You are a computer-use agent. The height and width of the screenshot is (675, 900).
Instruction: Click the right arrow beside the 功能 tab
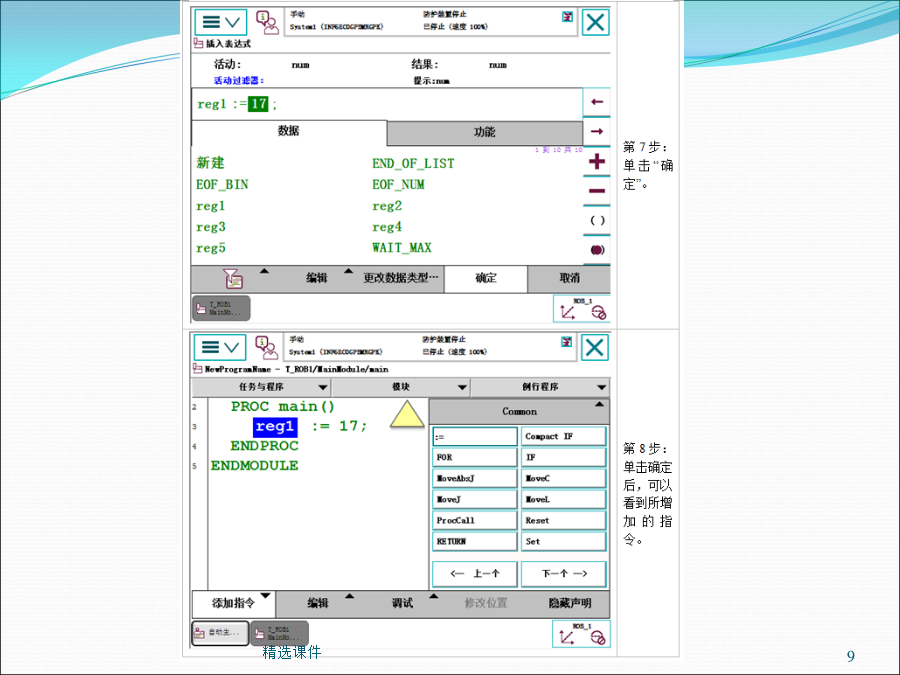point(596,131)
